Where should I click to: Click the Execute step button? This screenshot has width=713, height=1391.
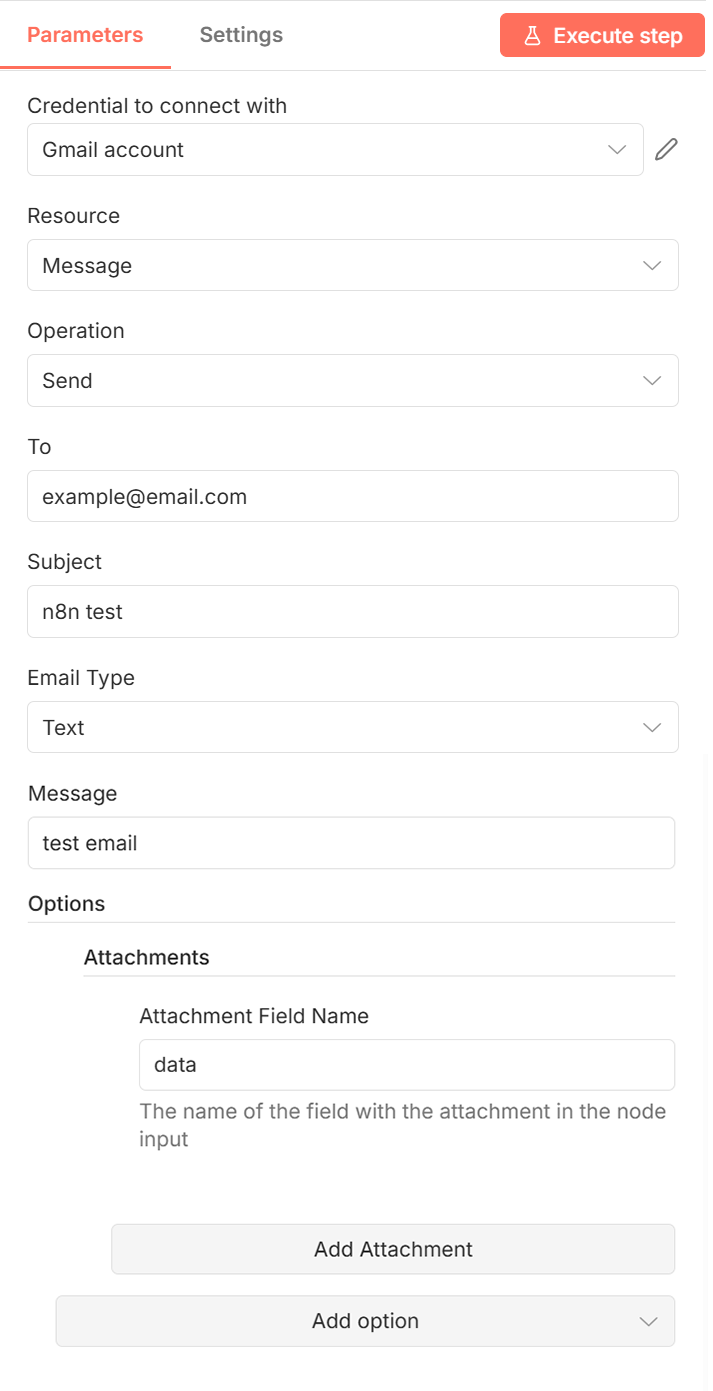tap(602, 35)
